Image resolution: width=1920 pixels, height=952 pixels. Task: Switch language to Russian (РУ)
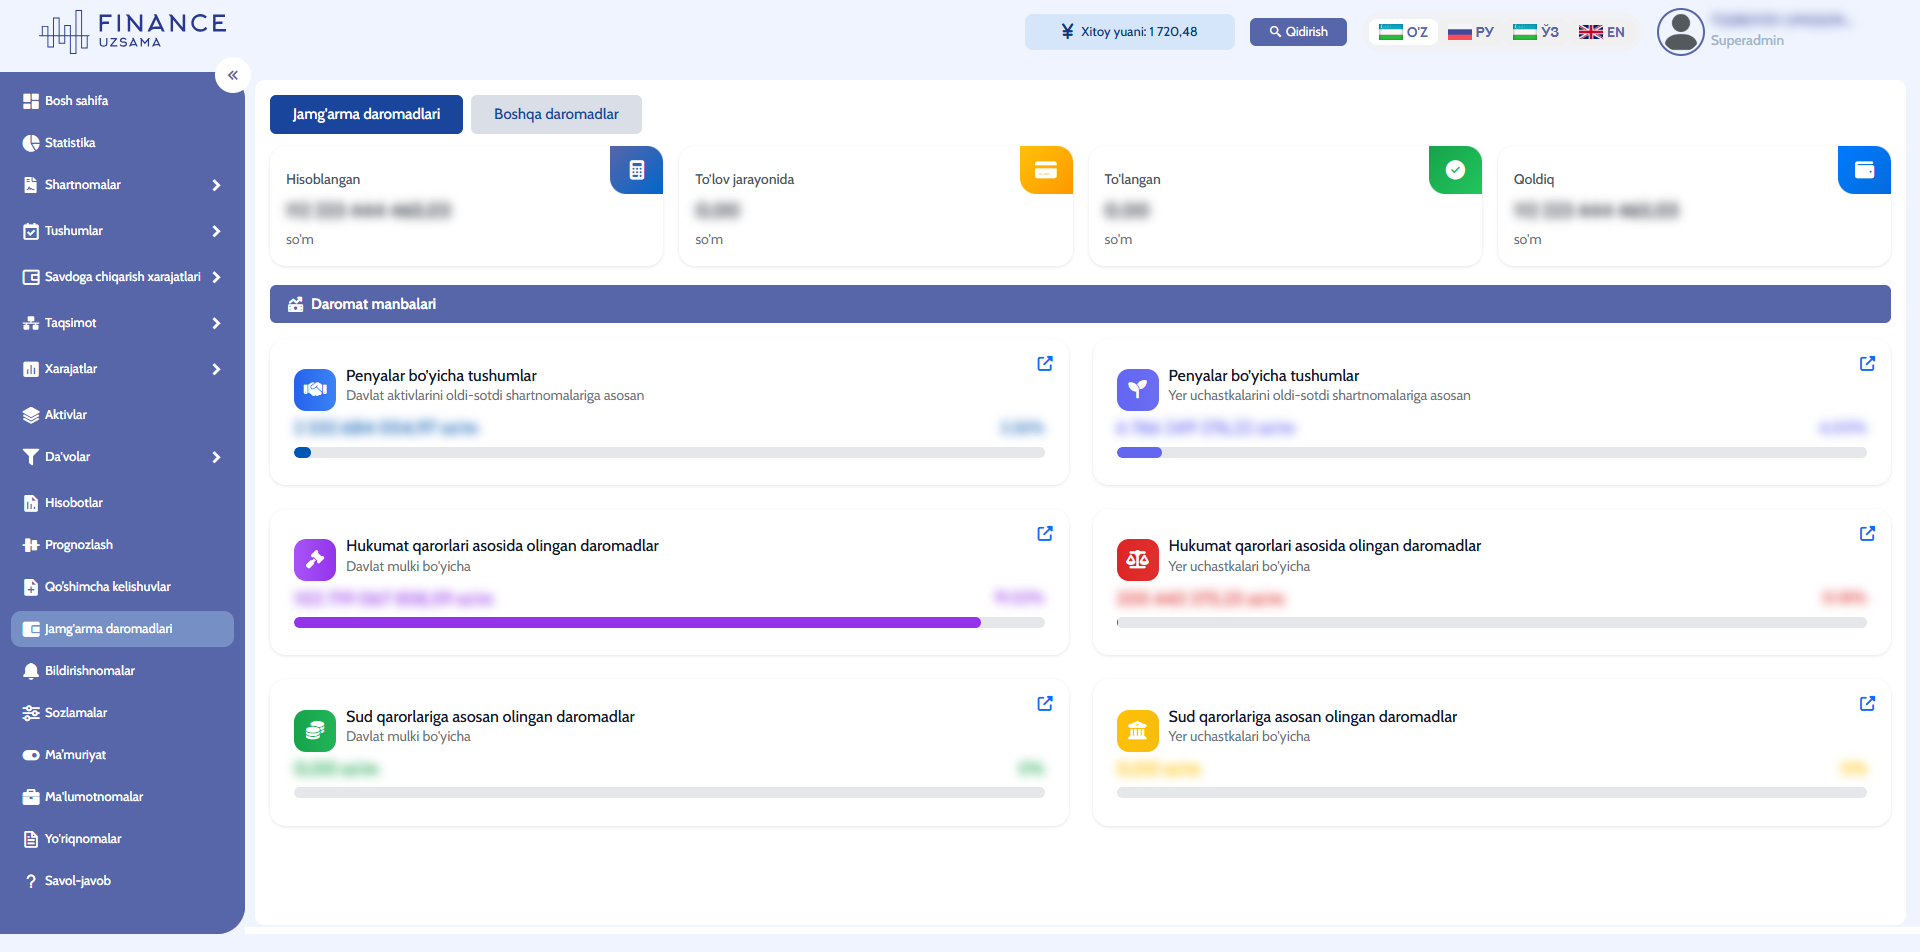click(1471, 32)
